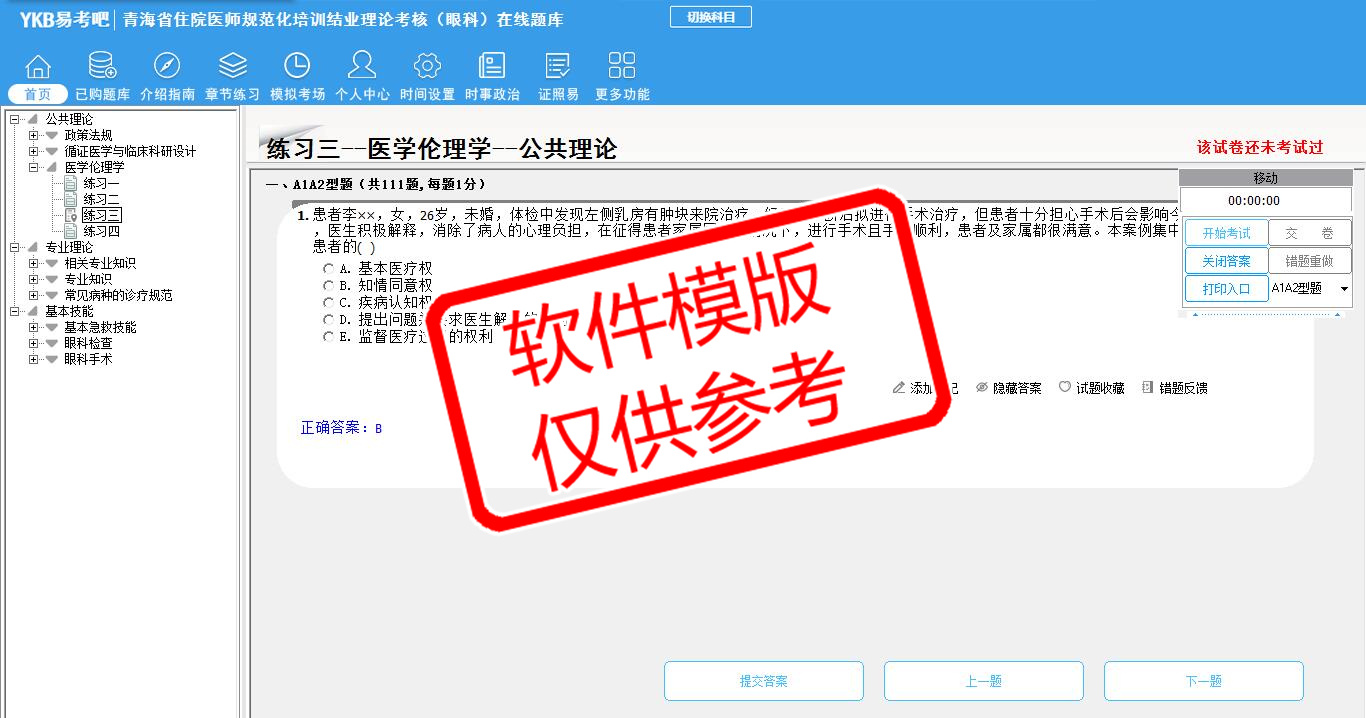
Task: Click the 介绍指南 compass icon
Action: [x=167, y=67]
